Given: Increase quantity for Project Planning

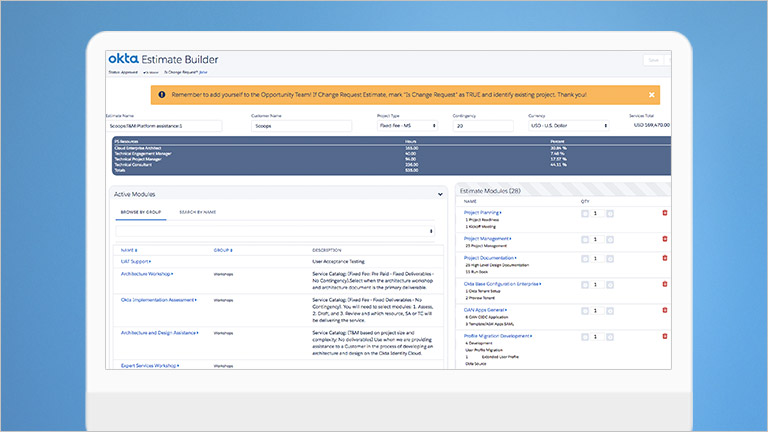Looking at the screenshot, I should pos(610,214).
